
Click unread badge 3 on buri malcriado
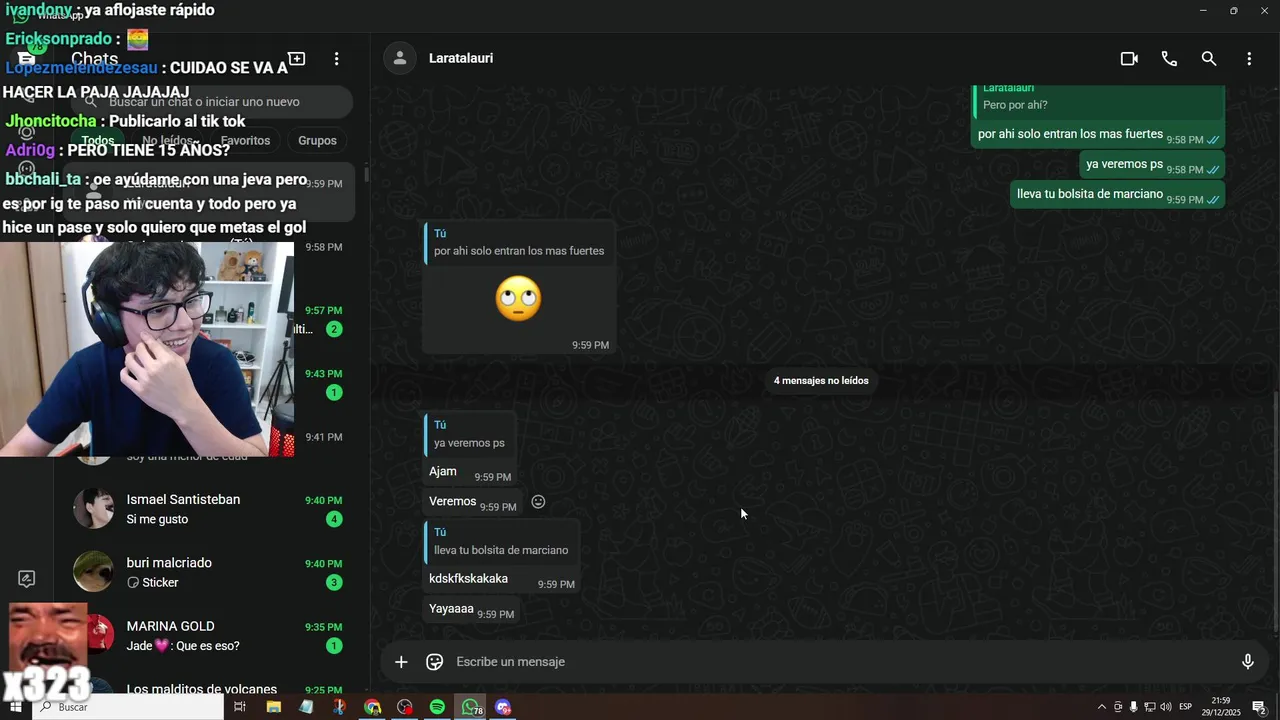(334, 582)
